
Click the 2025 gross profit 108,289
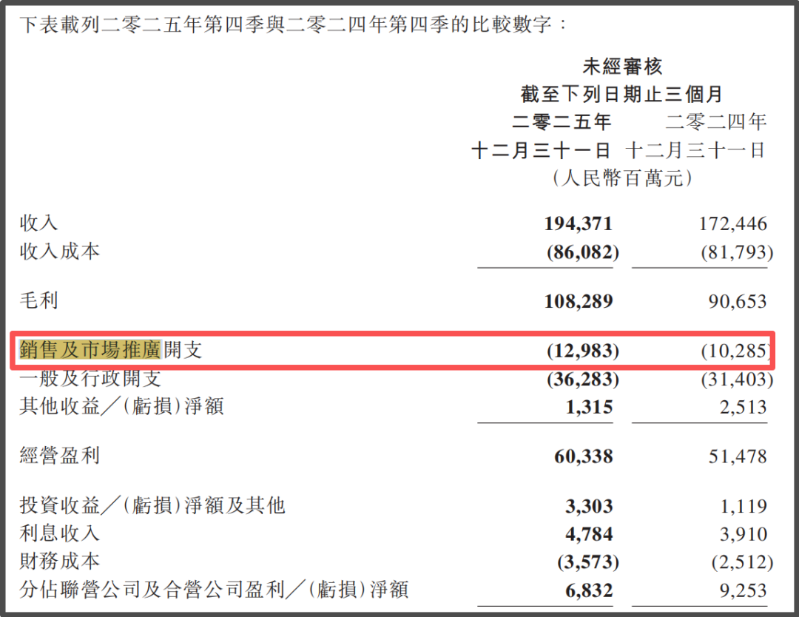tap(577, 300)
